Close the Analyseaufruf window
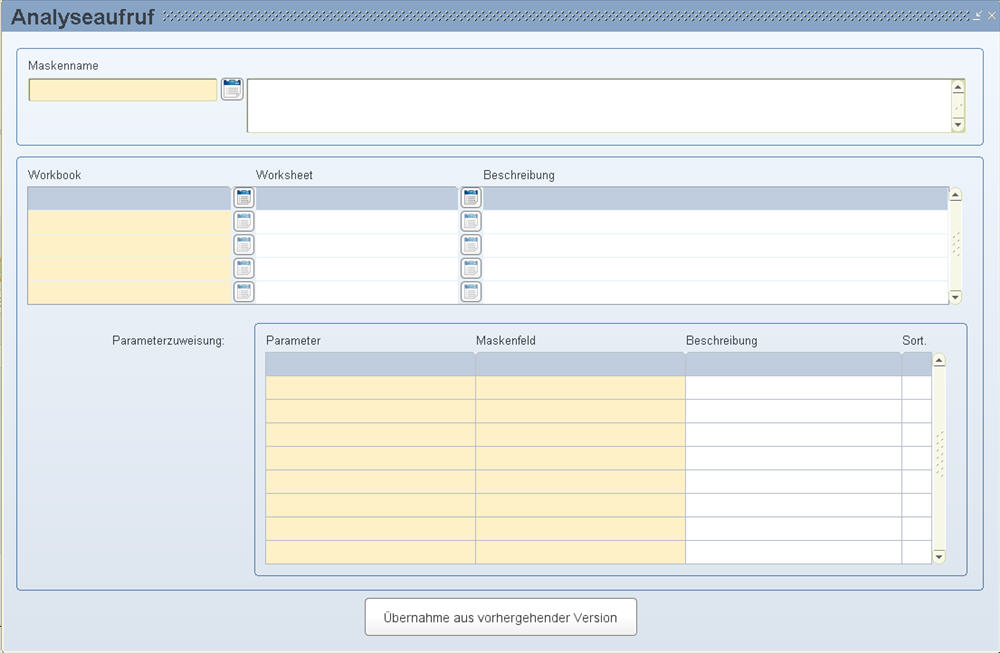This screenshot has width=1000, height=653. (x=992, y=15)
